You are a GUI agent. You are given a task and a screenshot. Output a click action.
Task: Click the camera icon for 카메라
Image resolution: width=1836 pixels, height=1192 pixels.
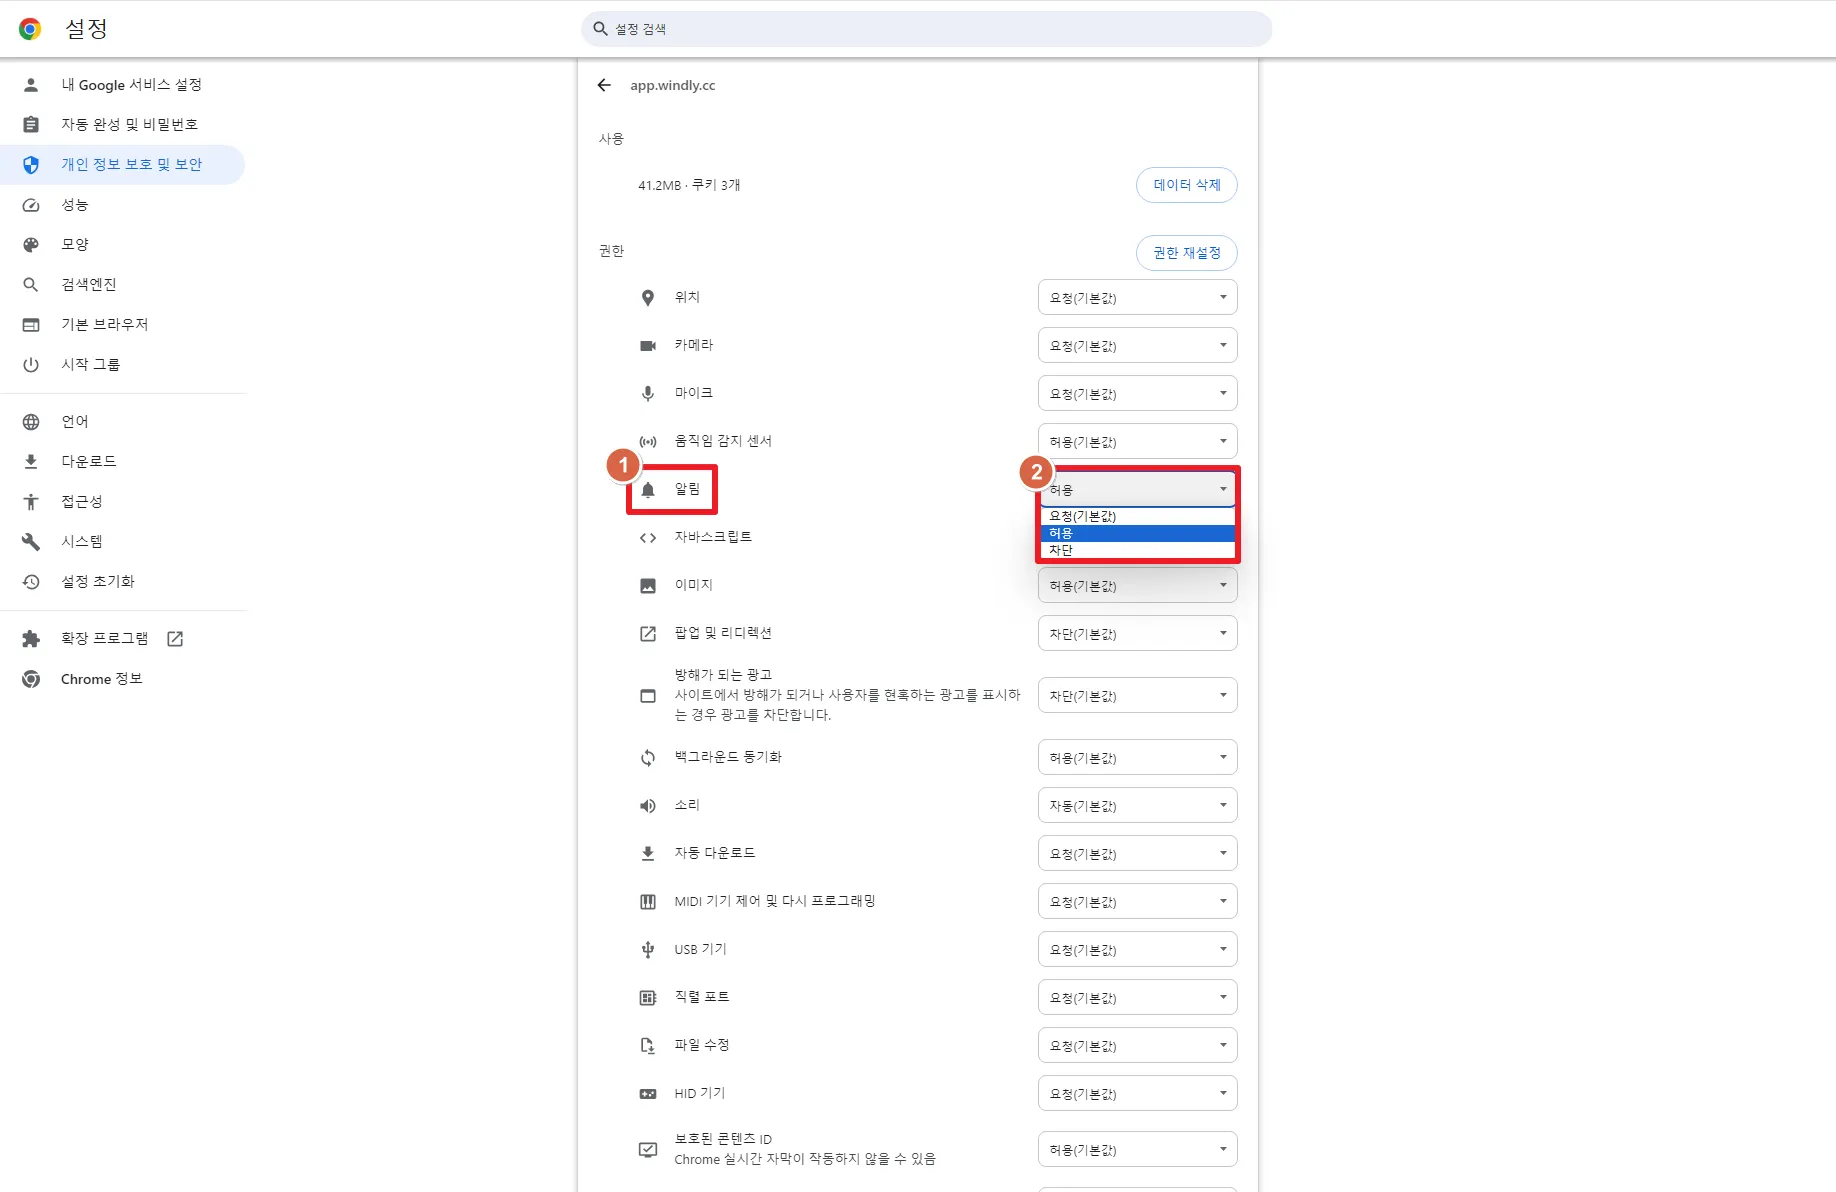[648, 346]
